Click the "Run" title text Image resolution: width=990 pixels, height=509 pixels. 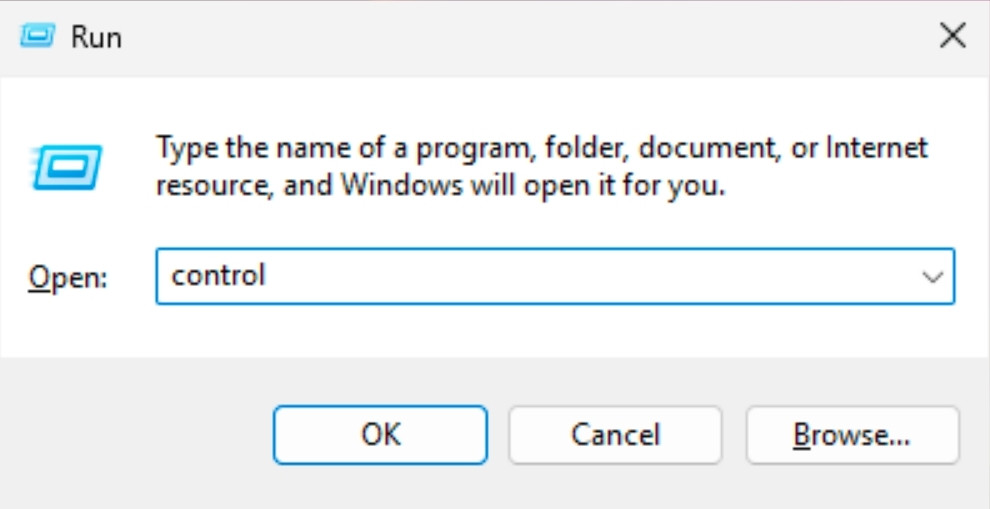[96, 38]
